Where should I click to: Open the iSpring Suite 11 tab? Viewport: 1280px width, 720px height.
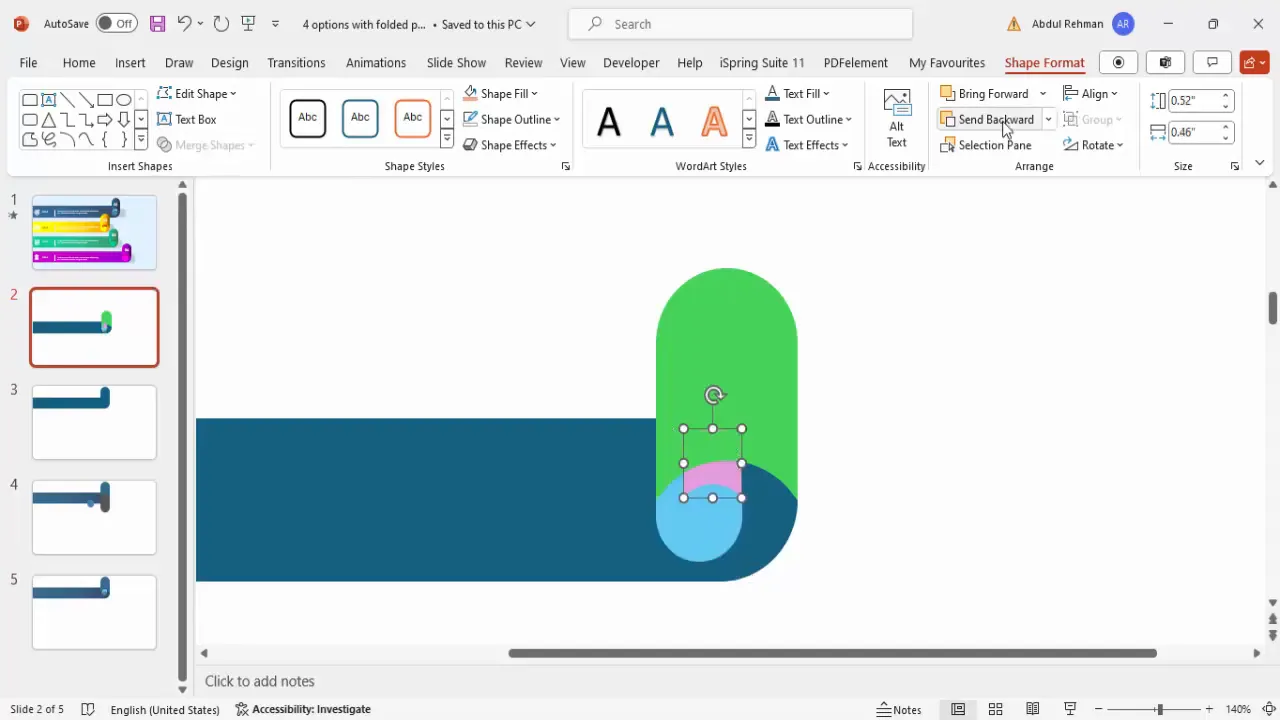[762, 62]
